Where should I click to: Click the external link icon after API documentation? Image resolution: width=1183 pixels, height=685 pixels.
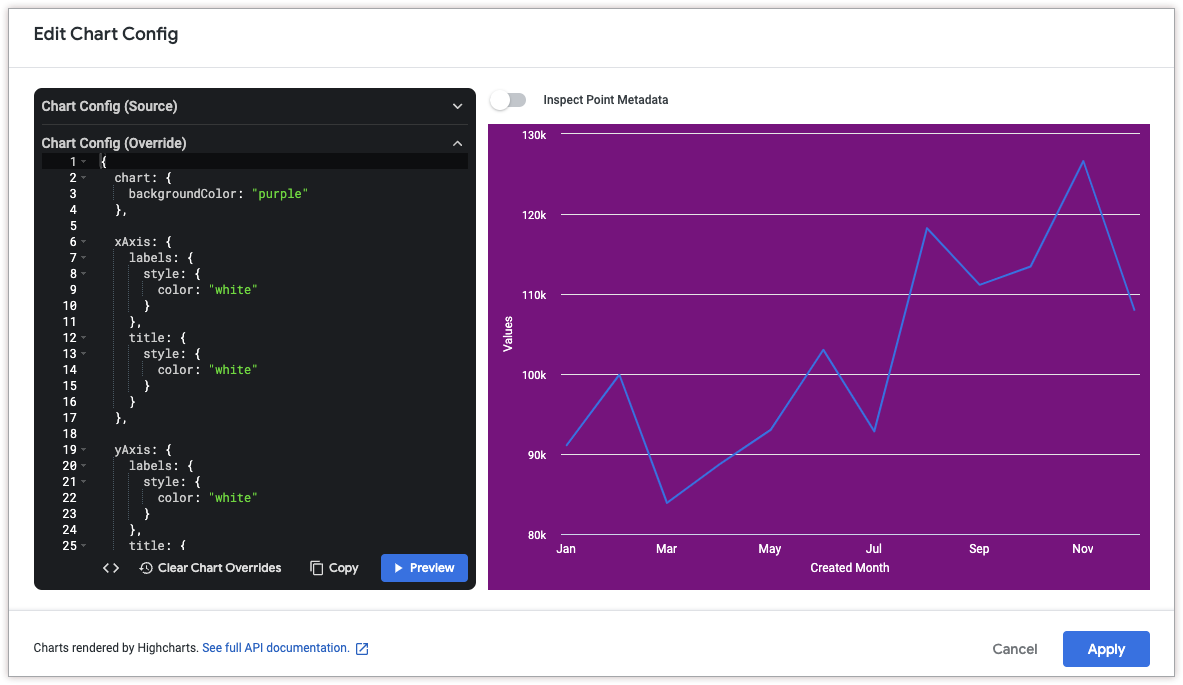[362, 649]
